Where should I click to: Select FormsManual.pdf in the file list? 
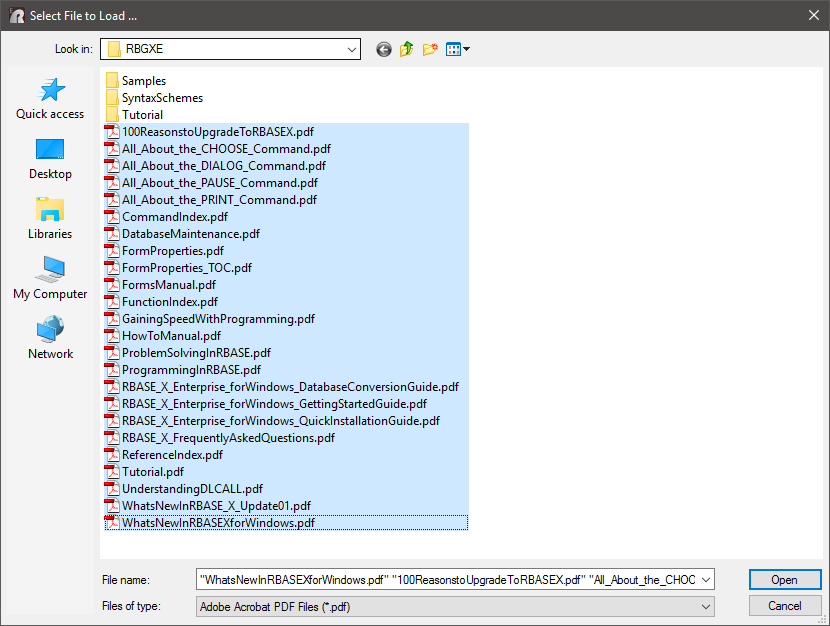click(x=168, y=285)
